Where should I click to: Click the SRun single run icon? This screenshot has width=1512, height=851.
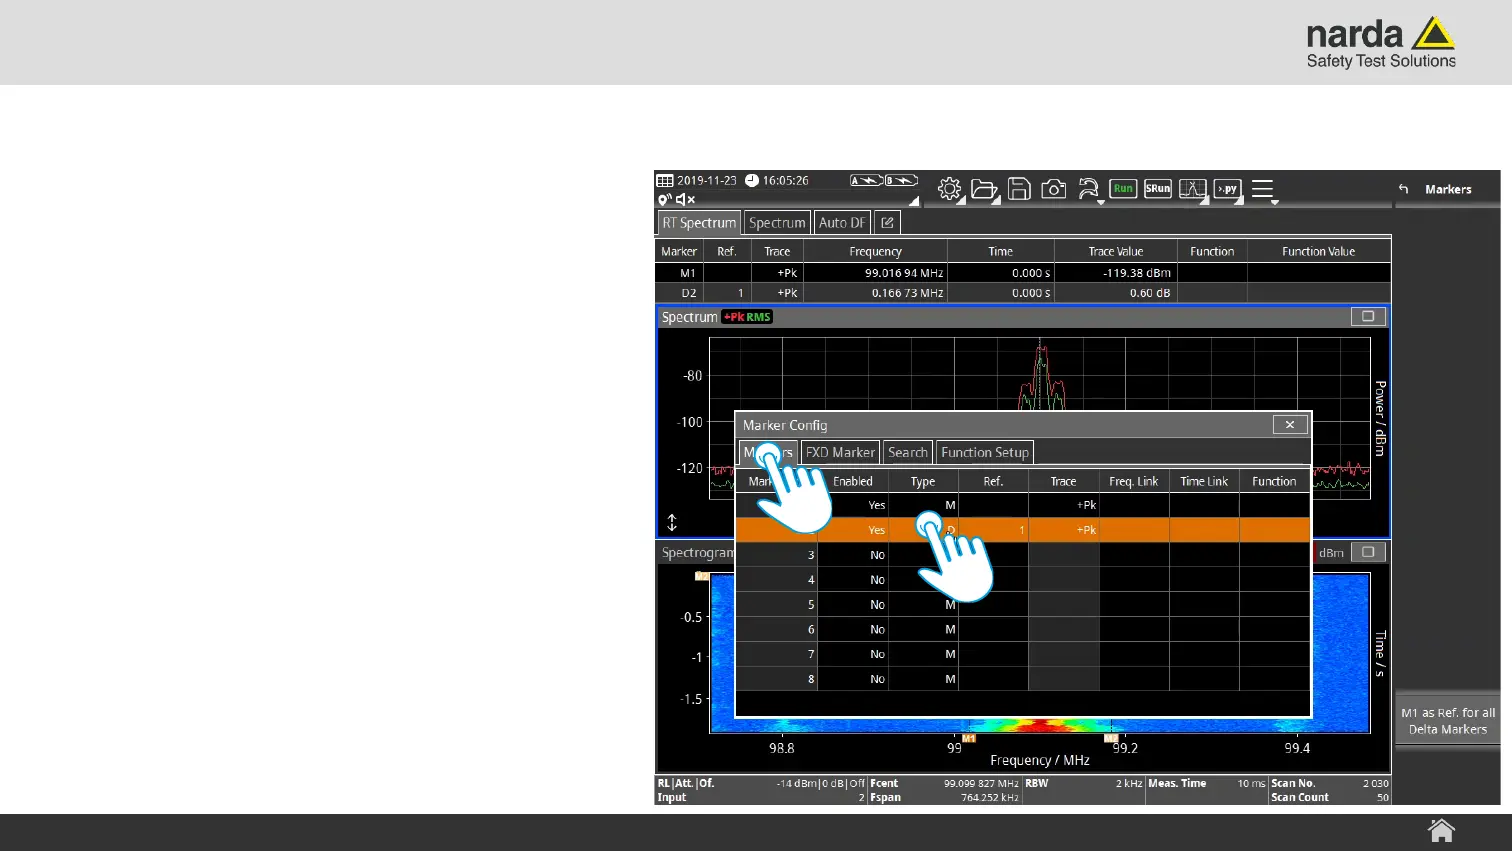coord(1158,188)
